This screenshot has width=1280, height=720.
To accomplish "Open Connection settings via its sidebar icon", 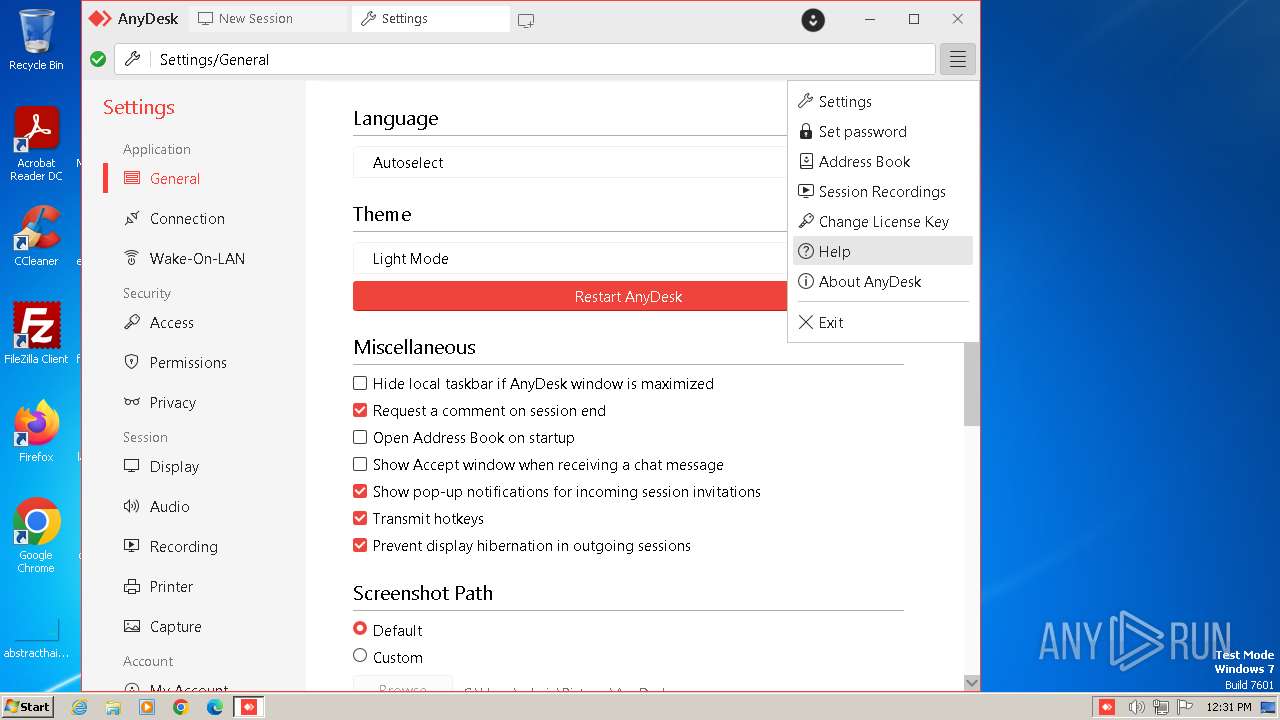I will tap(132, 218).
